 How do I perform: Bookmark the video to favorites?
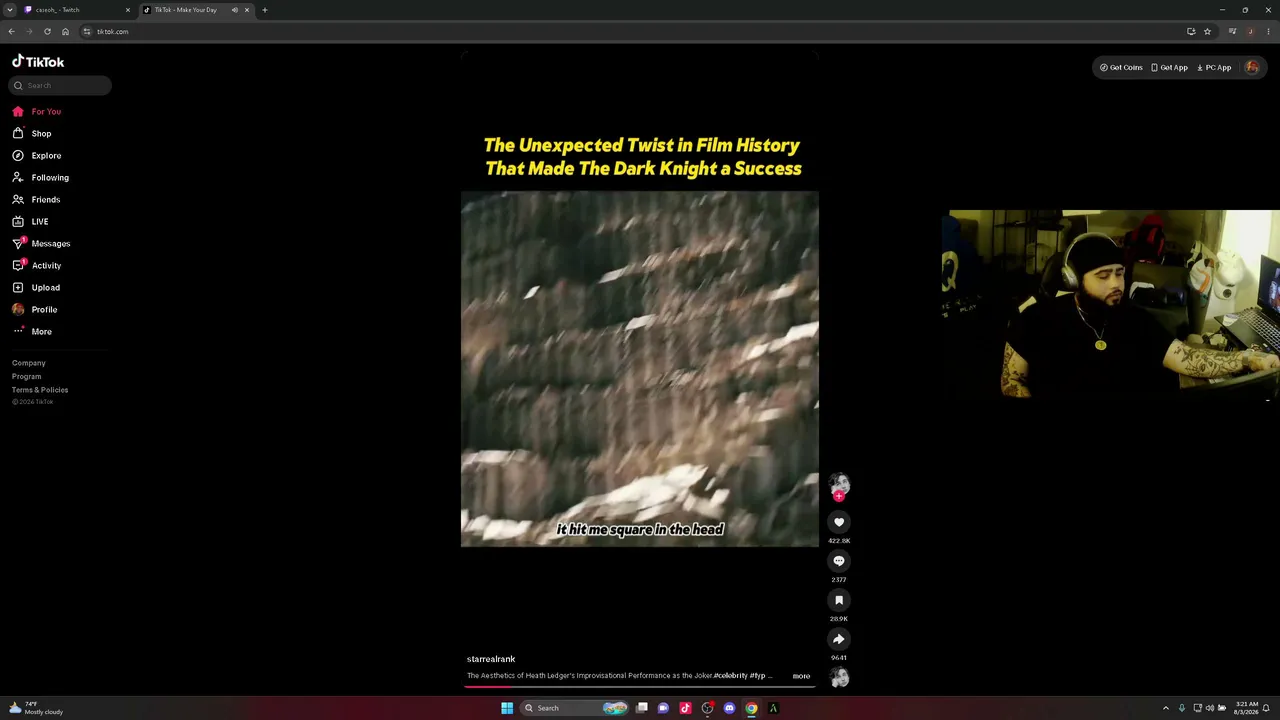pyautogui.click(x=839, y=600)
